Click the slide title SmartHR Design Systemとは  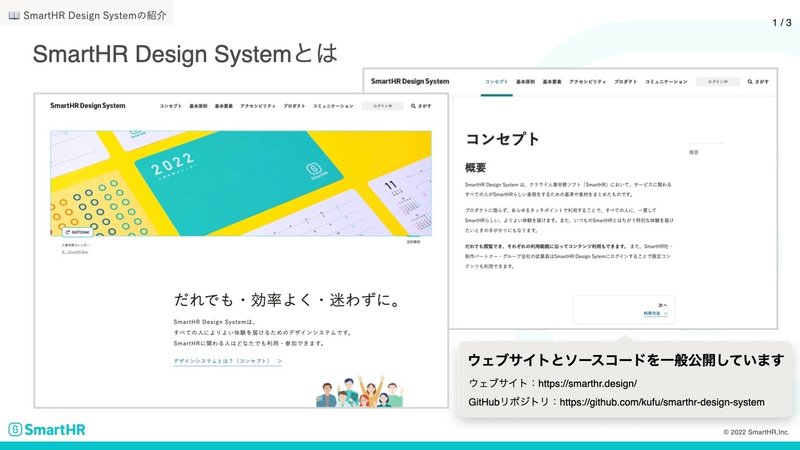[x=185, y=54]
